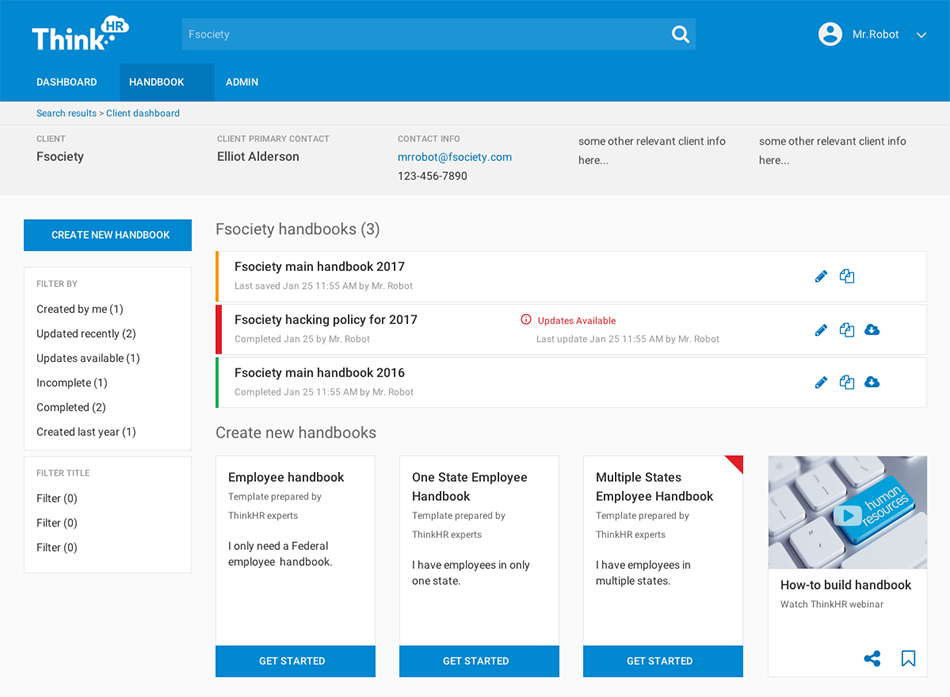Open the Admin tab

tap(242, 82)
